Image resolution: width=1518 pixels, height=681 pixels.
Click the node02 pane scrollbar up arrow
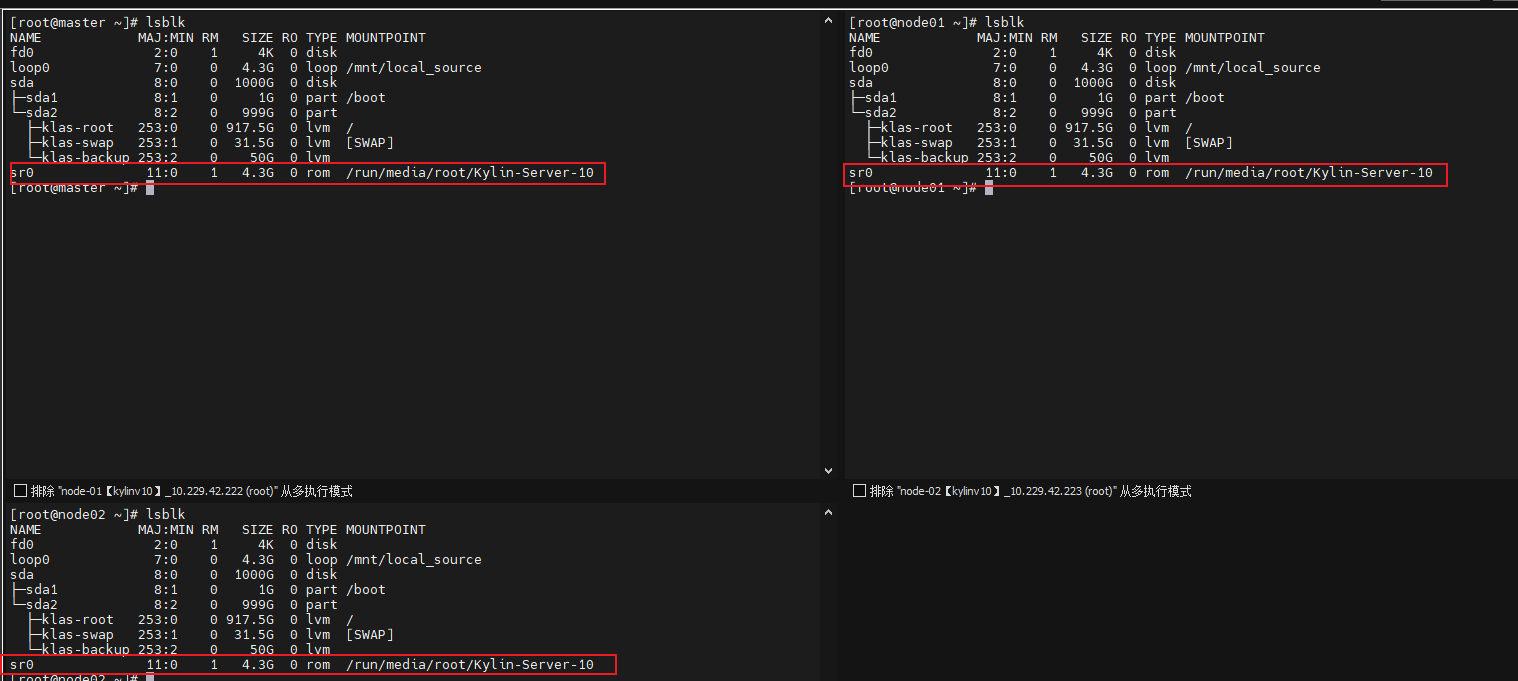tap(828, 512)
